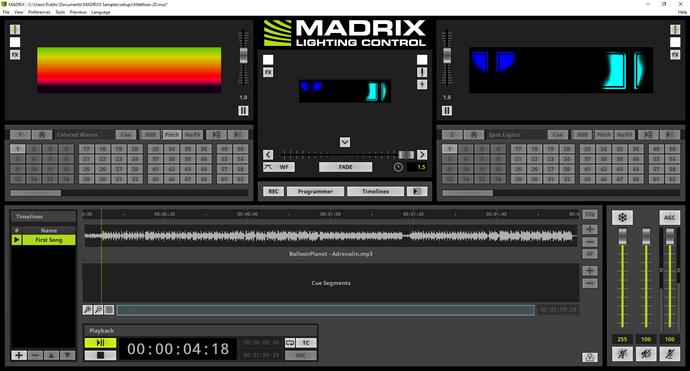Open the left deck FX icon
The image size is (690, 371).
15,55
